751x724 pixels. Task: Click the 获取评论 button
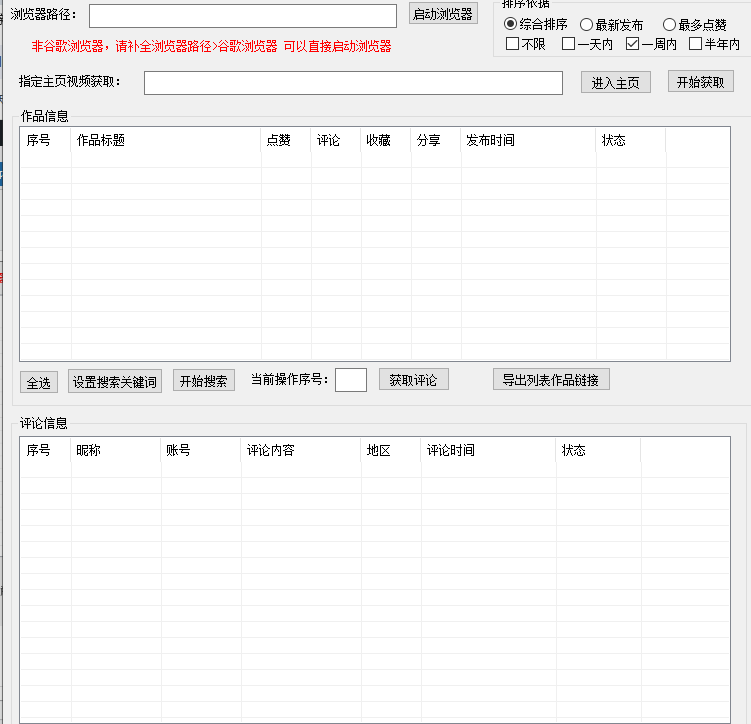click(413, 380)
